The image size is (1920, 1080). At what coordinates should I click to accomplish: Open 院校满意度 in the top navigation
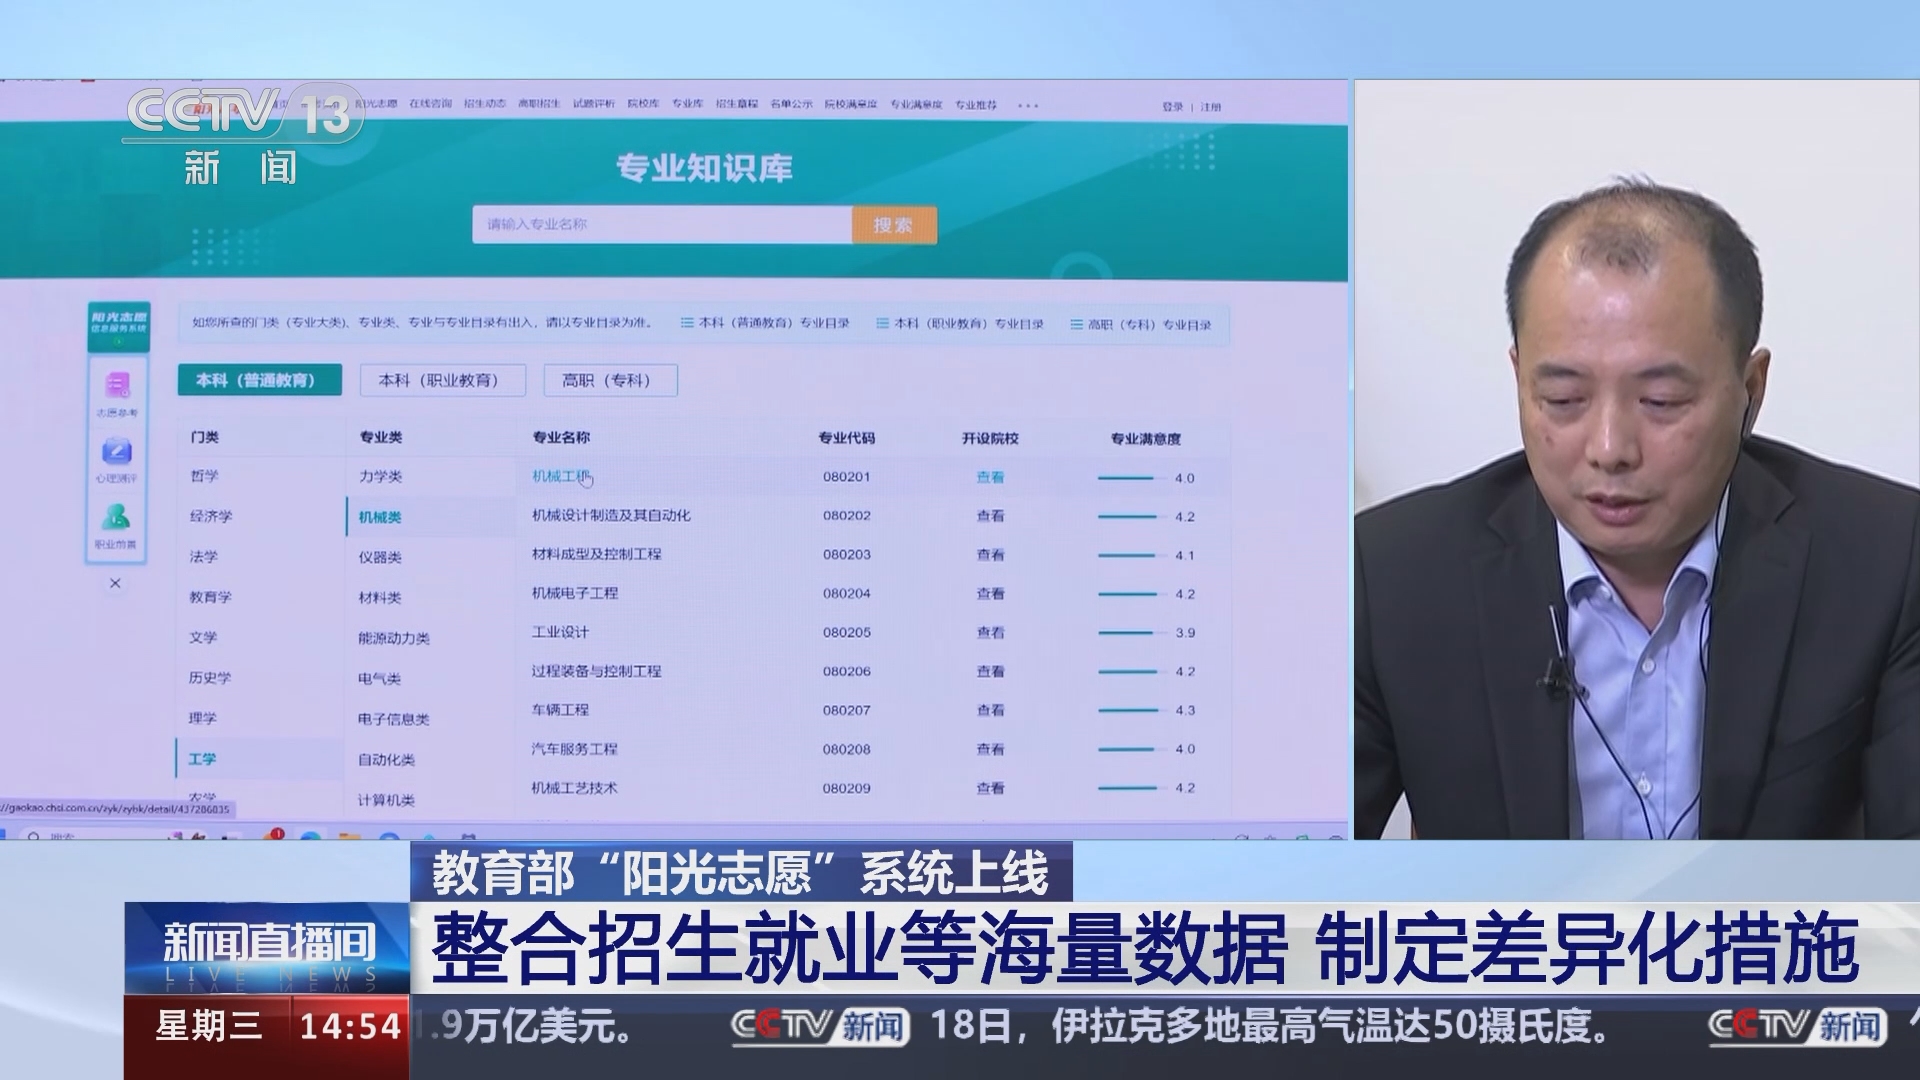point(852,103)
